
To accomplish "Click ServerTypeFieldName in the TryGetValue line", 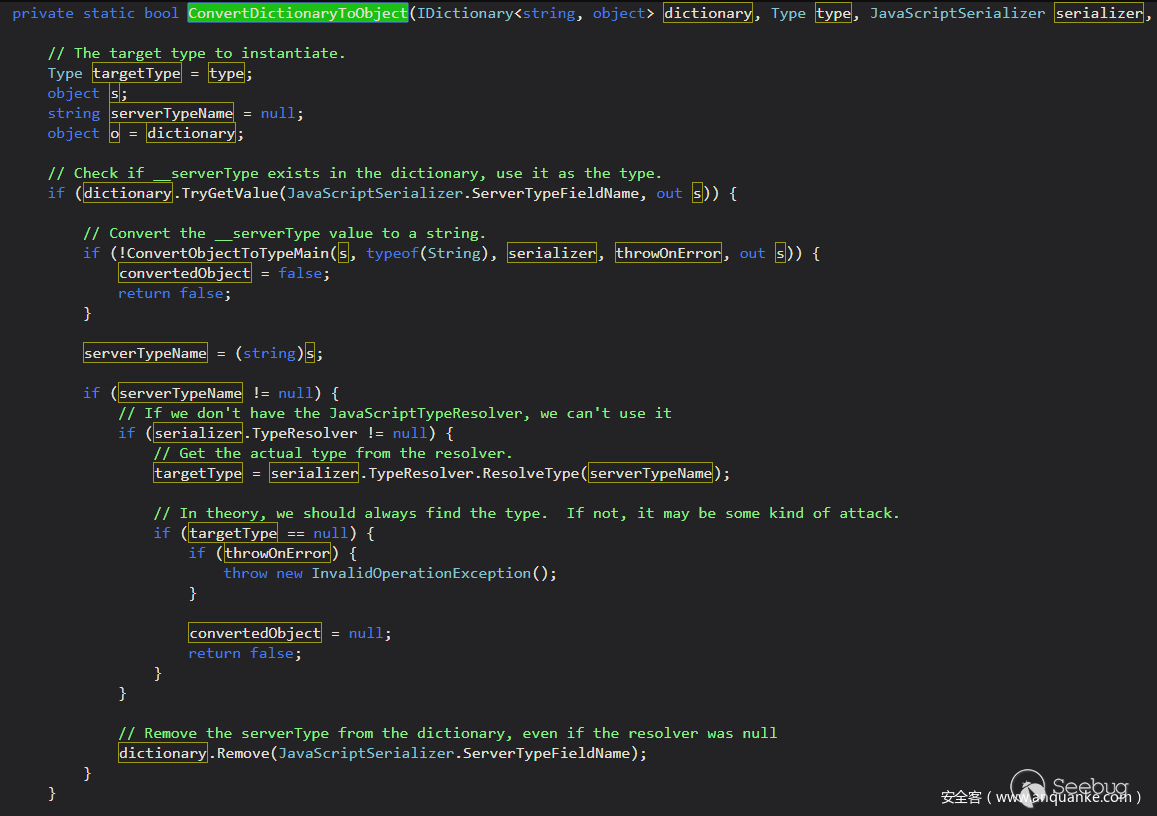I will 555,193.
